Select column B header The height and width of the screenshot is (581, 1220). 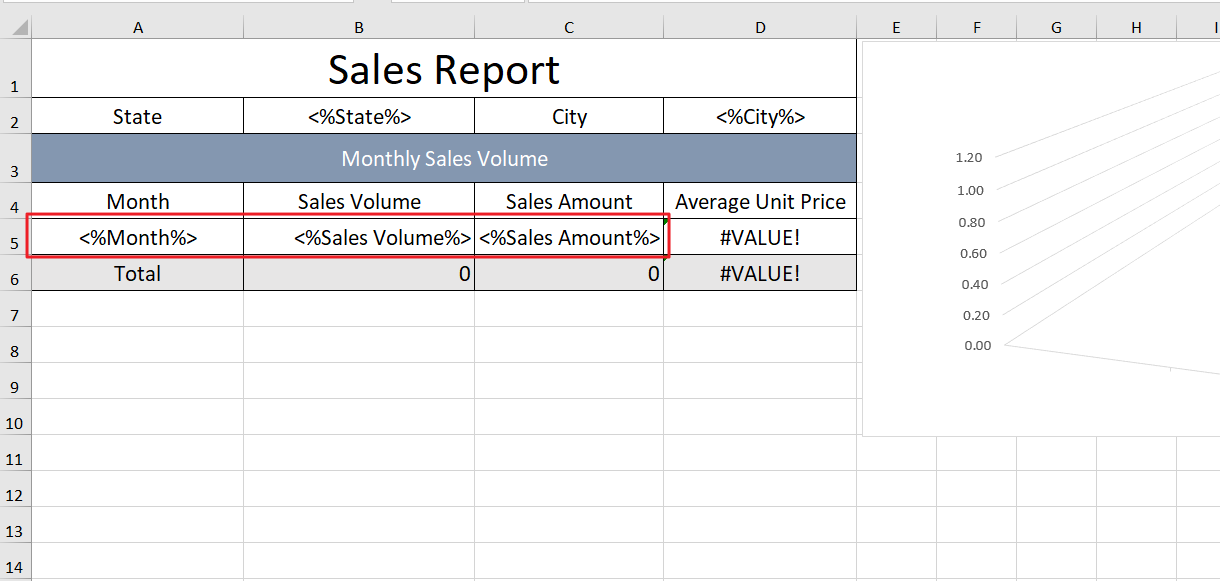click(358, 28)
